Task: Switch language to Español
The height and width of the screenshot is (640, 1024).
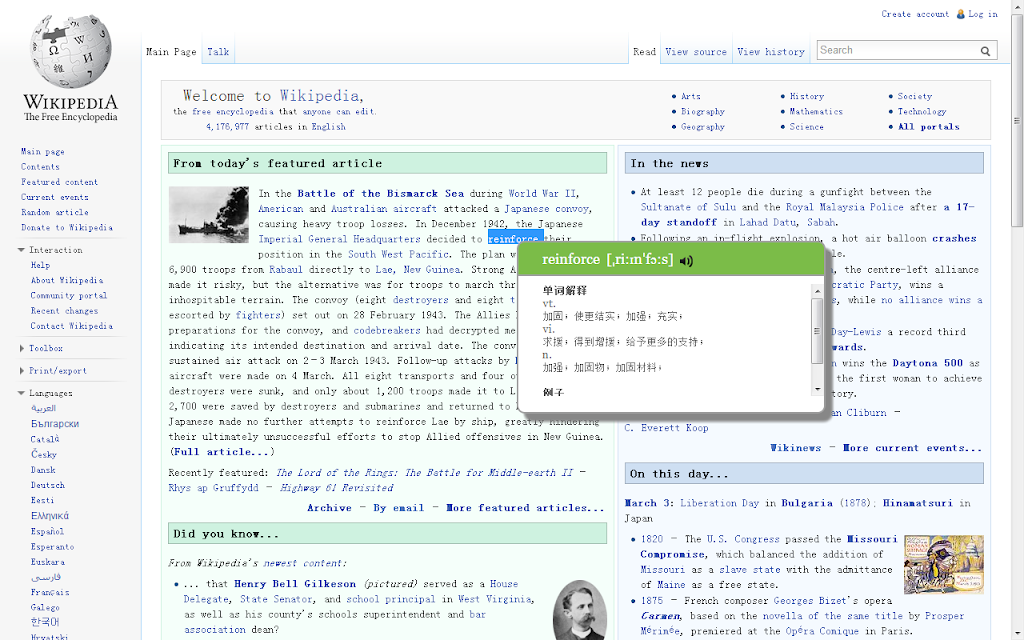Action: coord(47,531)
